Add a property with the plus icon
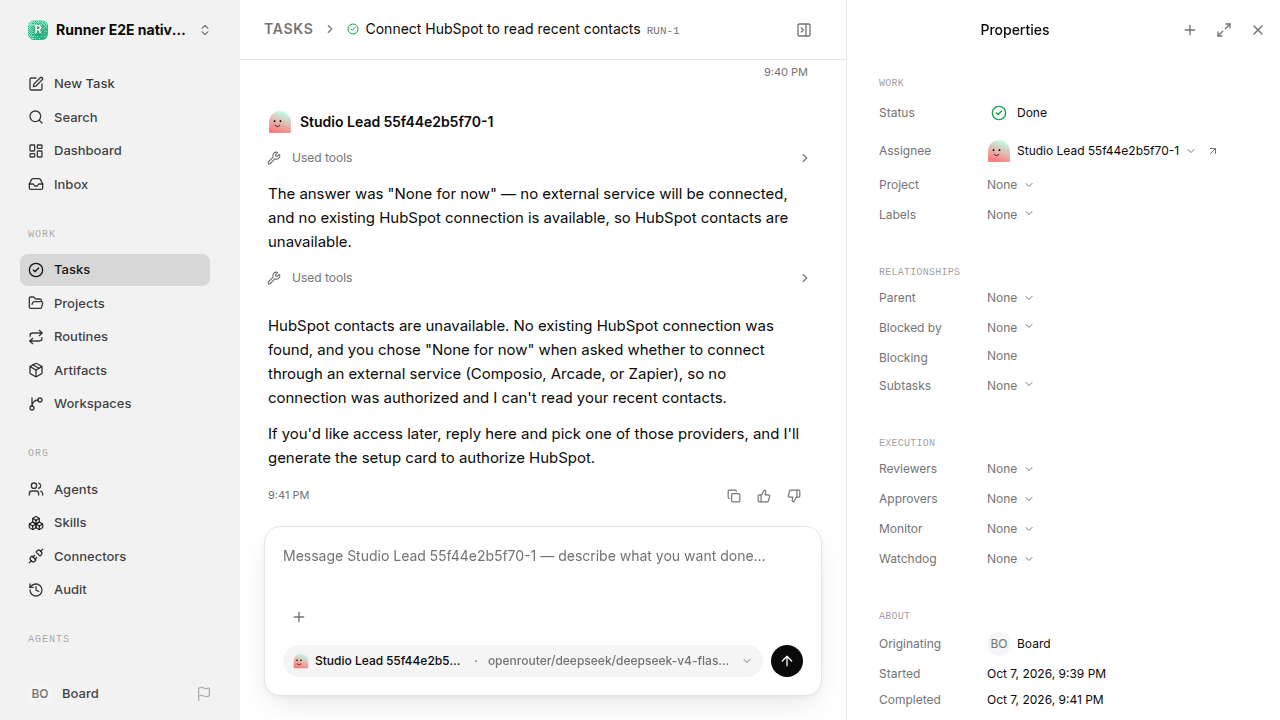The height and width of the screenshot is (720, 1280). tap(1190, 30)
